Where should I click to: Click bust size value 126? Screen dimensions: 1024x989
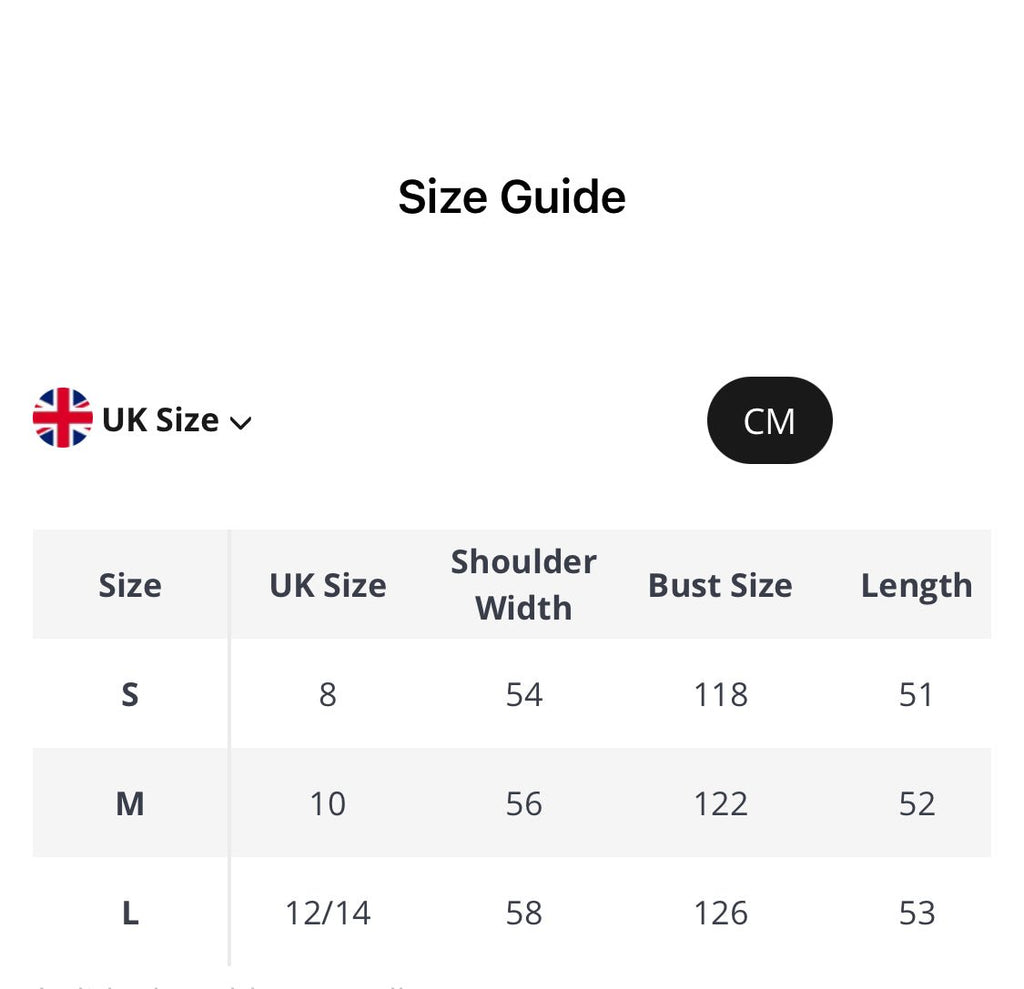click(x=720, y=912)
